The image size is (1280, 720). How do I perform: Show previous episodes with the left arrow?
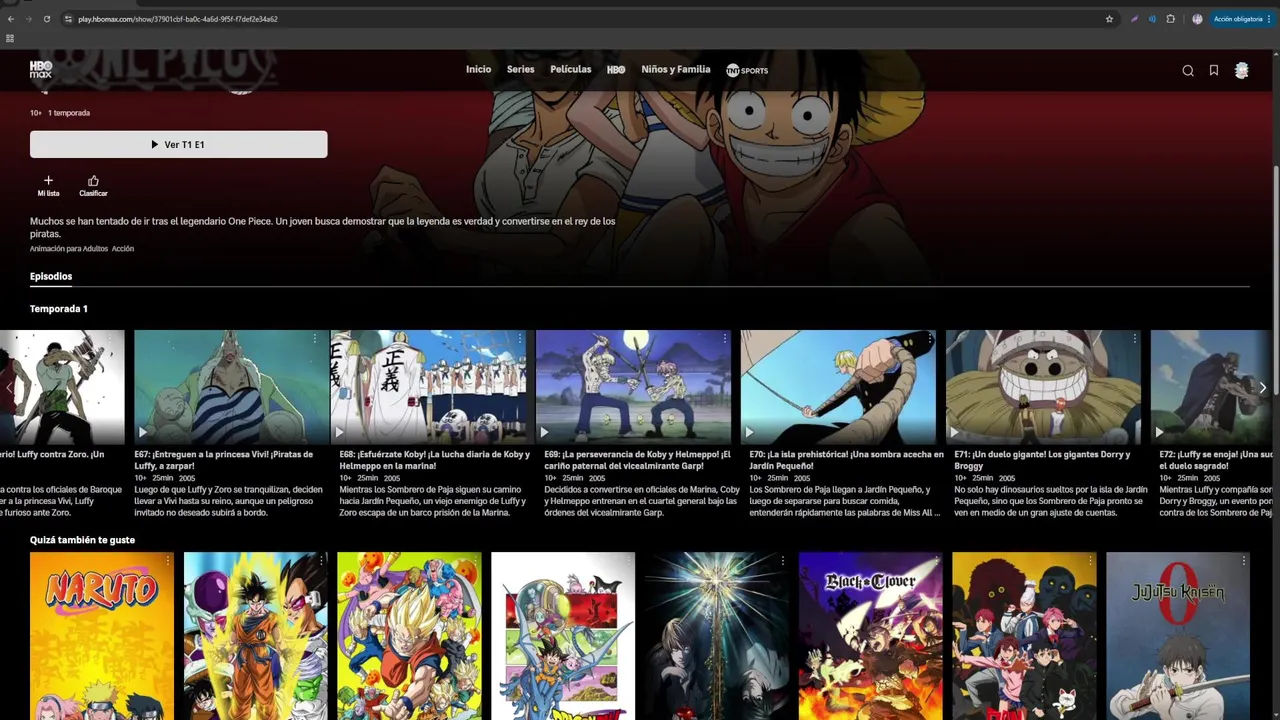click(x=9, y=387)
